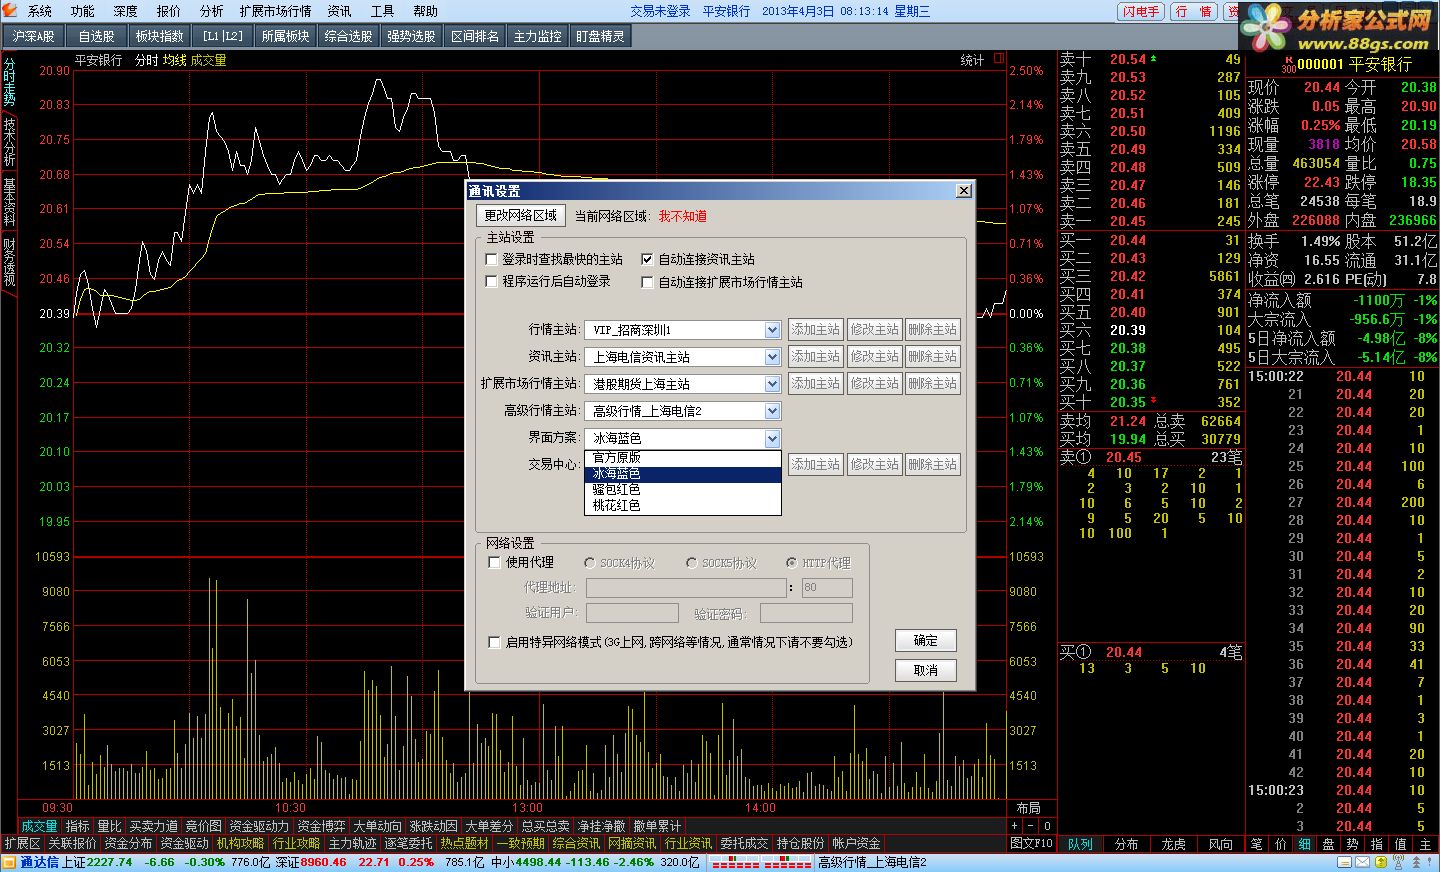Open the 帮助 menu
The image size is (1440, 872).
click(426, 11)
